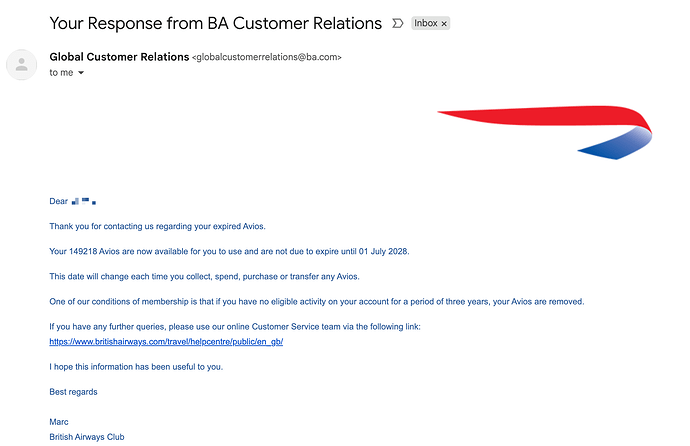The height and width of the screenshot is (446, 690).
Task: Click the signature name "Marc"
Action: [59, 422]
